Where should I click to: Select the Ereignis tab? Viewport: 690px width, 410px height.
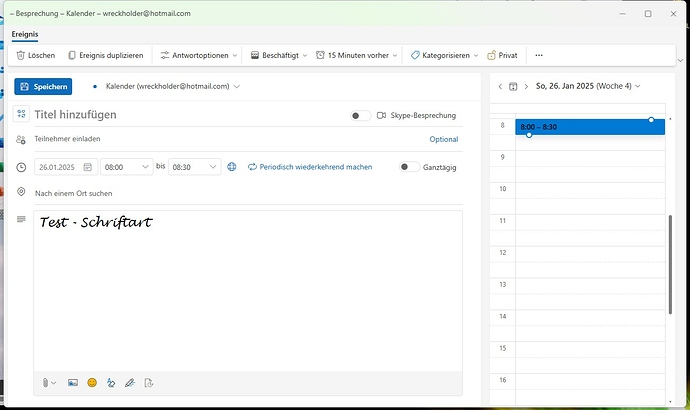pos(25,34)
